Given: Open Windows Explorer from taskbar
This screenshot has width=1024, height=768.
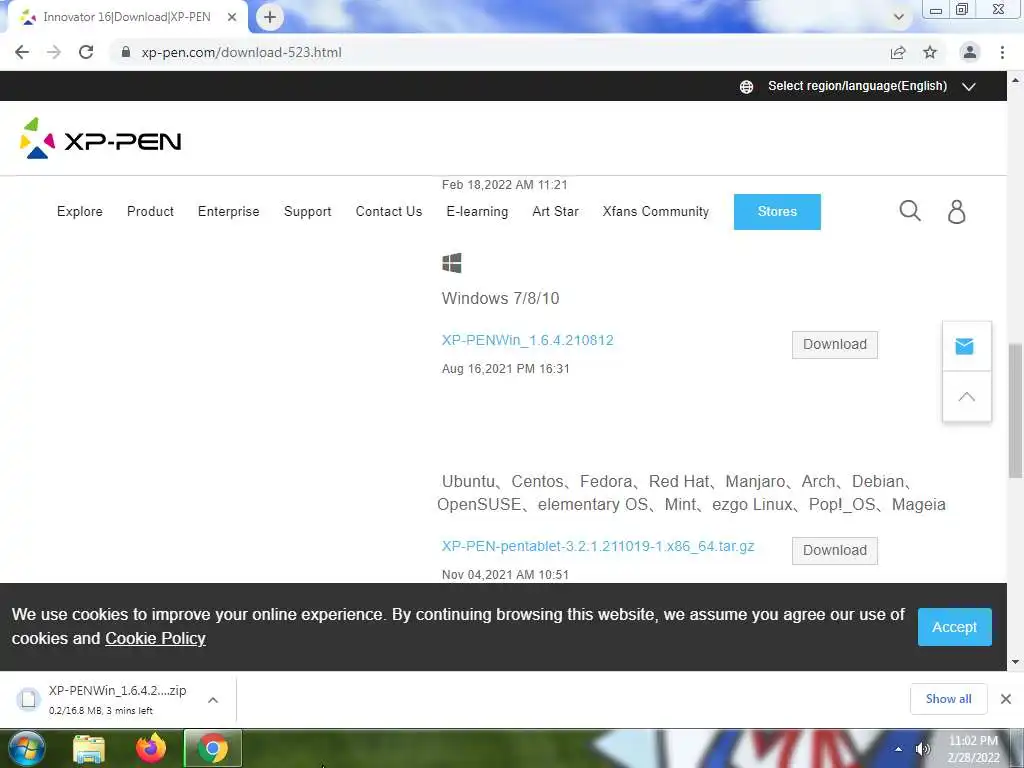Looking at the screenshot, I should coord(89,748).
